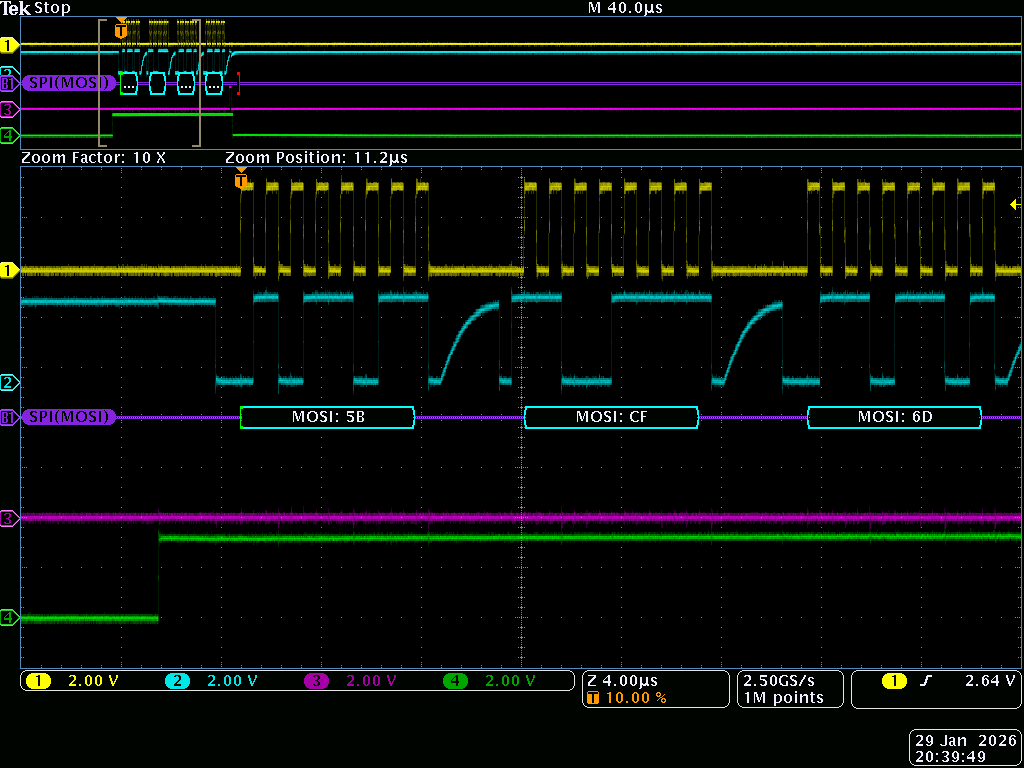Click the Tek logo
The width and height of the screenshot is (1024, 768).
[x=16, y=8]
